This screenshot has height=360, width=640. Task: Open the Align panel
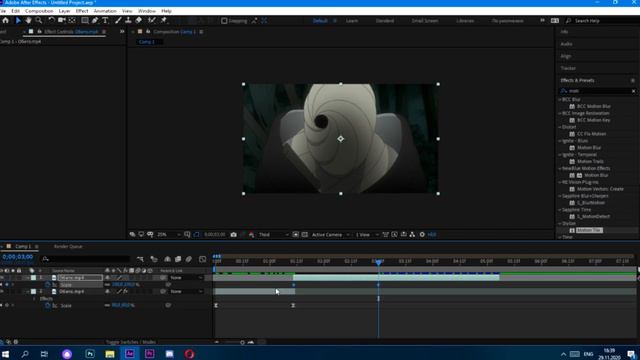(x=566, y=56)
